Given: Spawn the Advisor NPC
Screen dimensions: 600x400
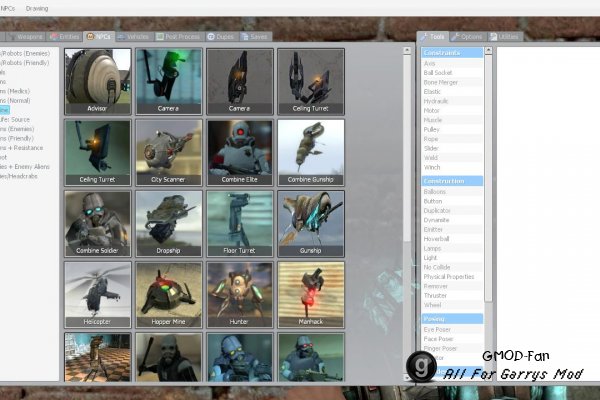Looking at the screenshot, I should 98,82.
